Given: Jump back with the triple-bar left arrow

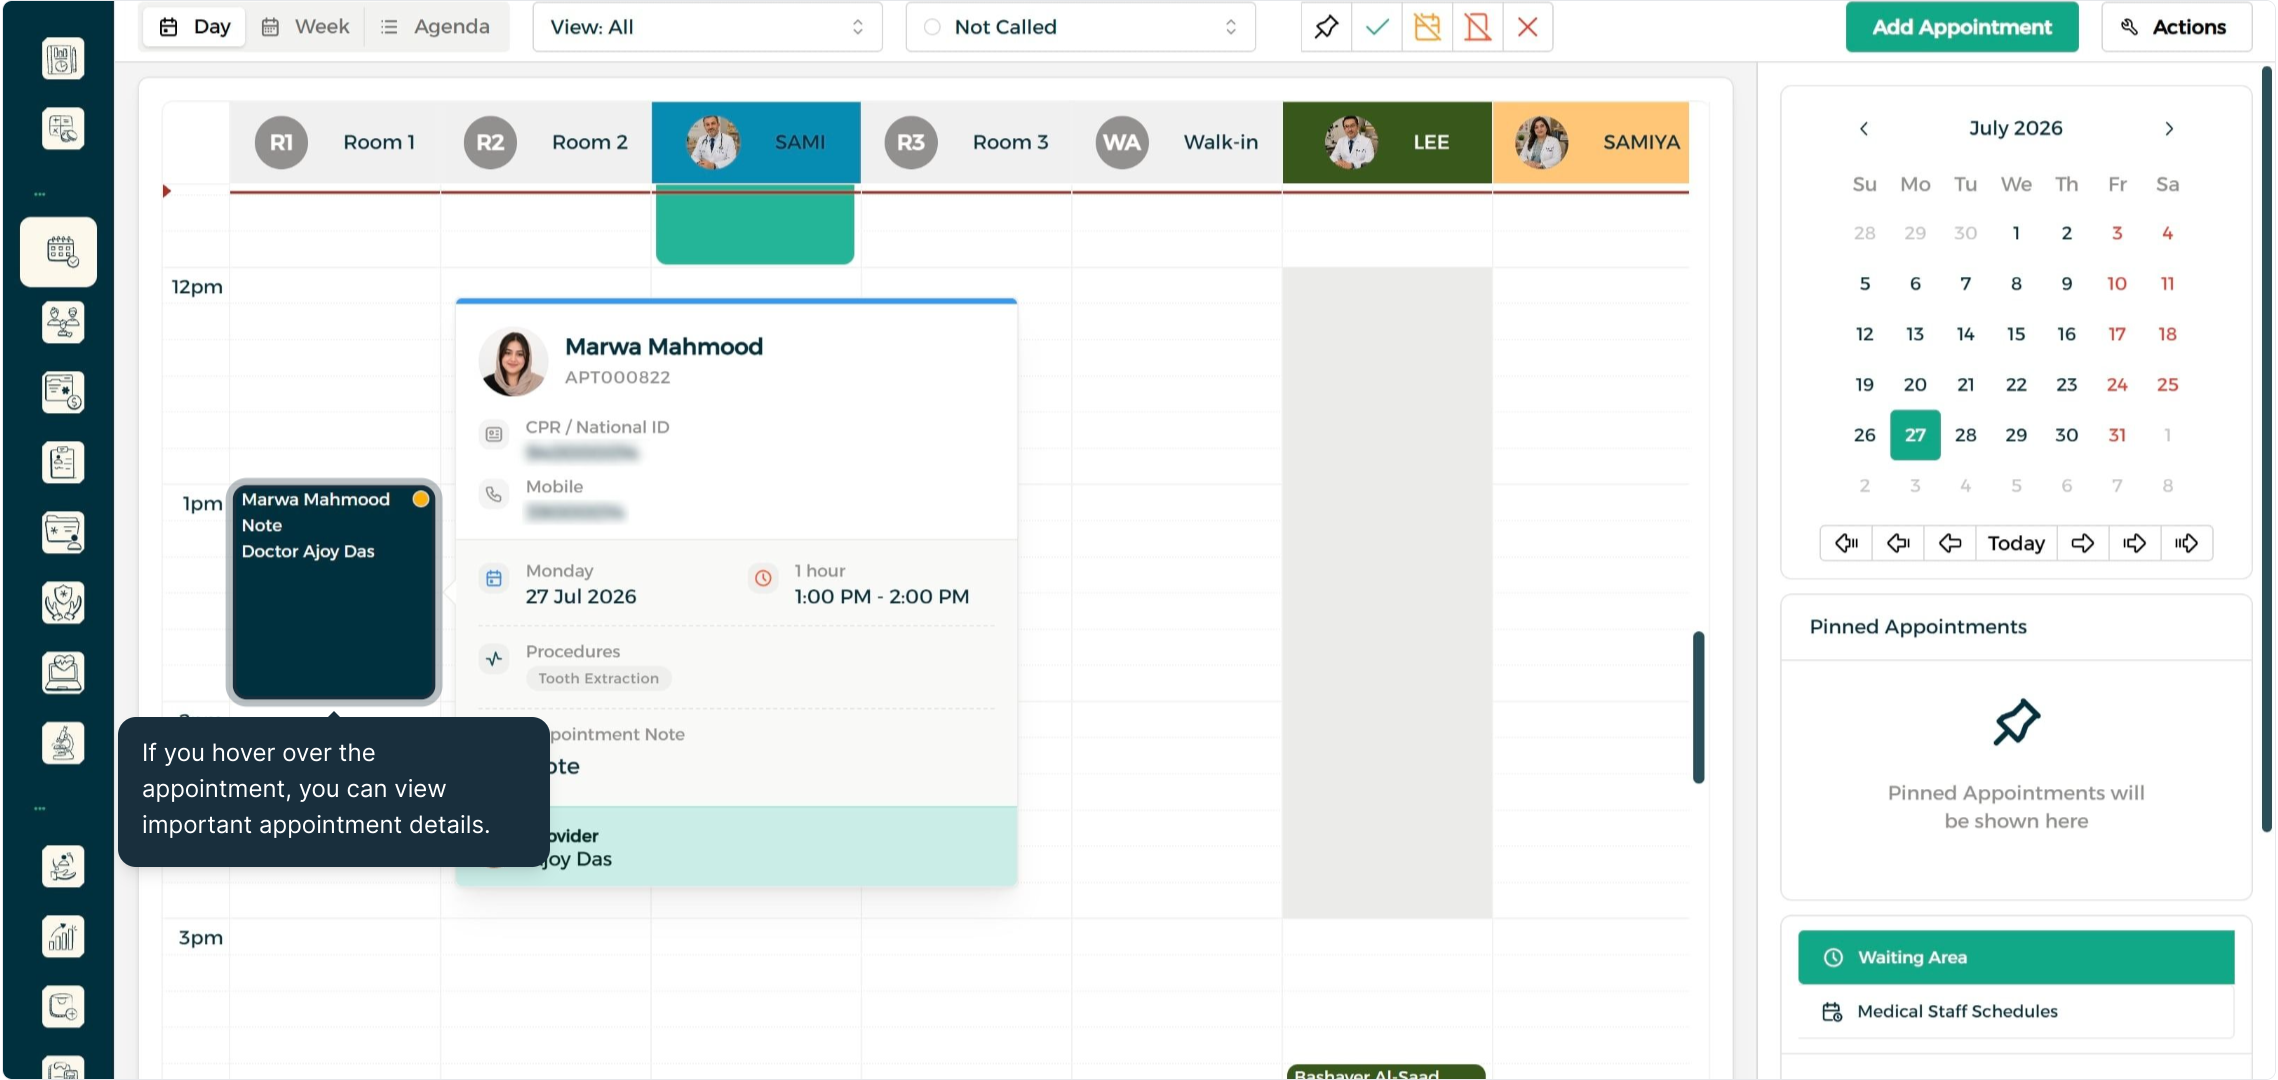Looking at the screenshot, I should click(1846, 543).
